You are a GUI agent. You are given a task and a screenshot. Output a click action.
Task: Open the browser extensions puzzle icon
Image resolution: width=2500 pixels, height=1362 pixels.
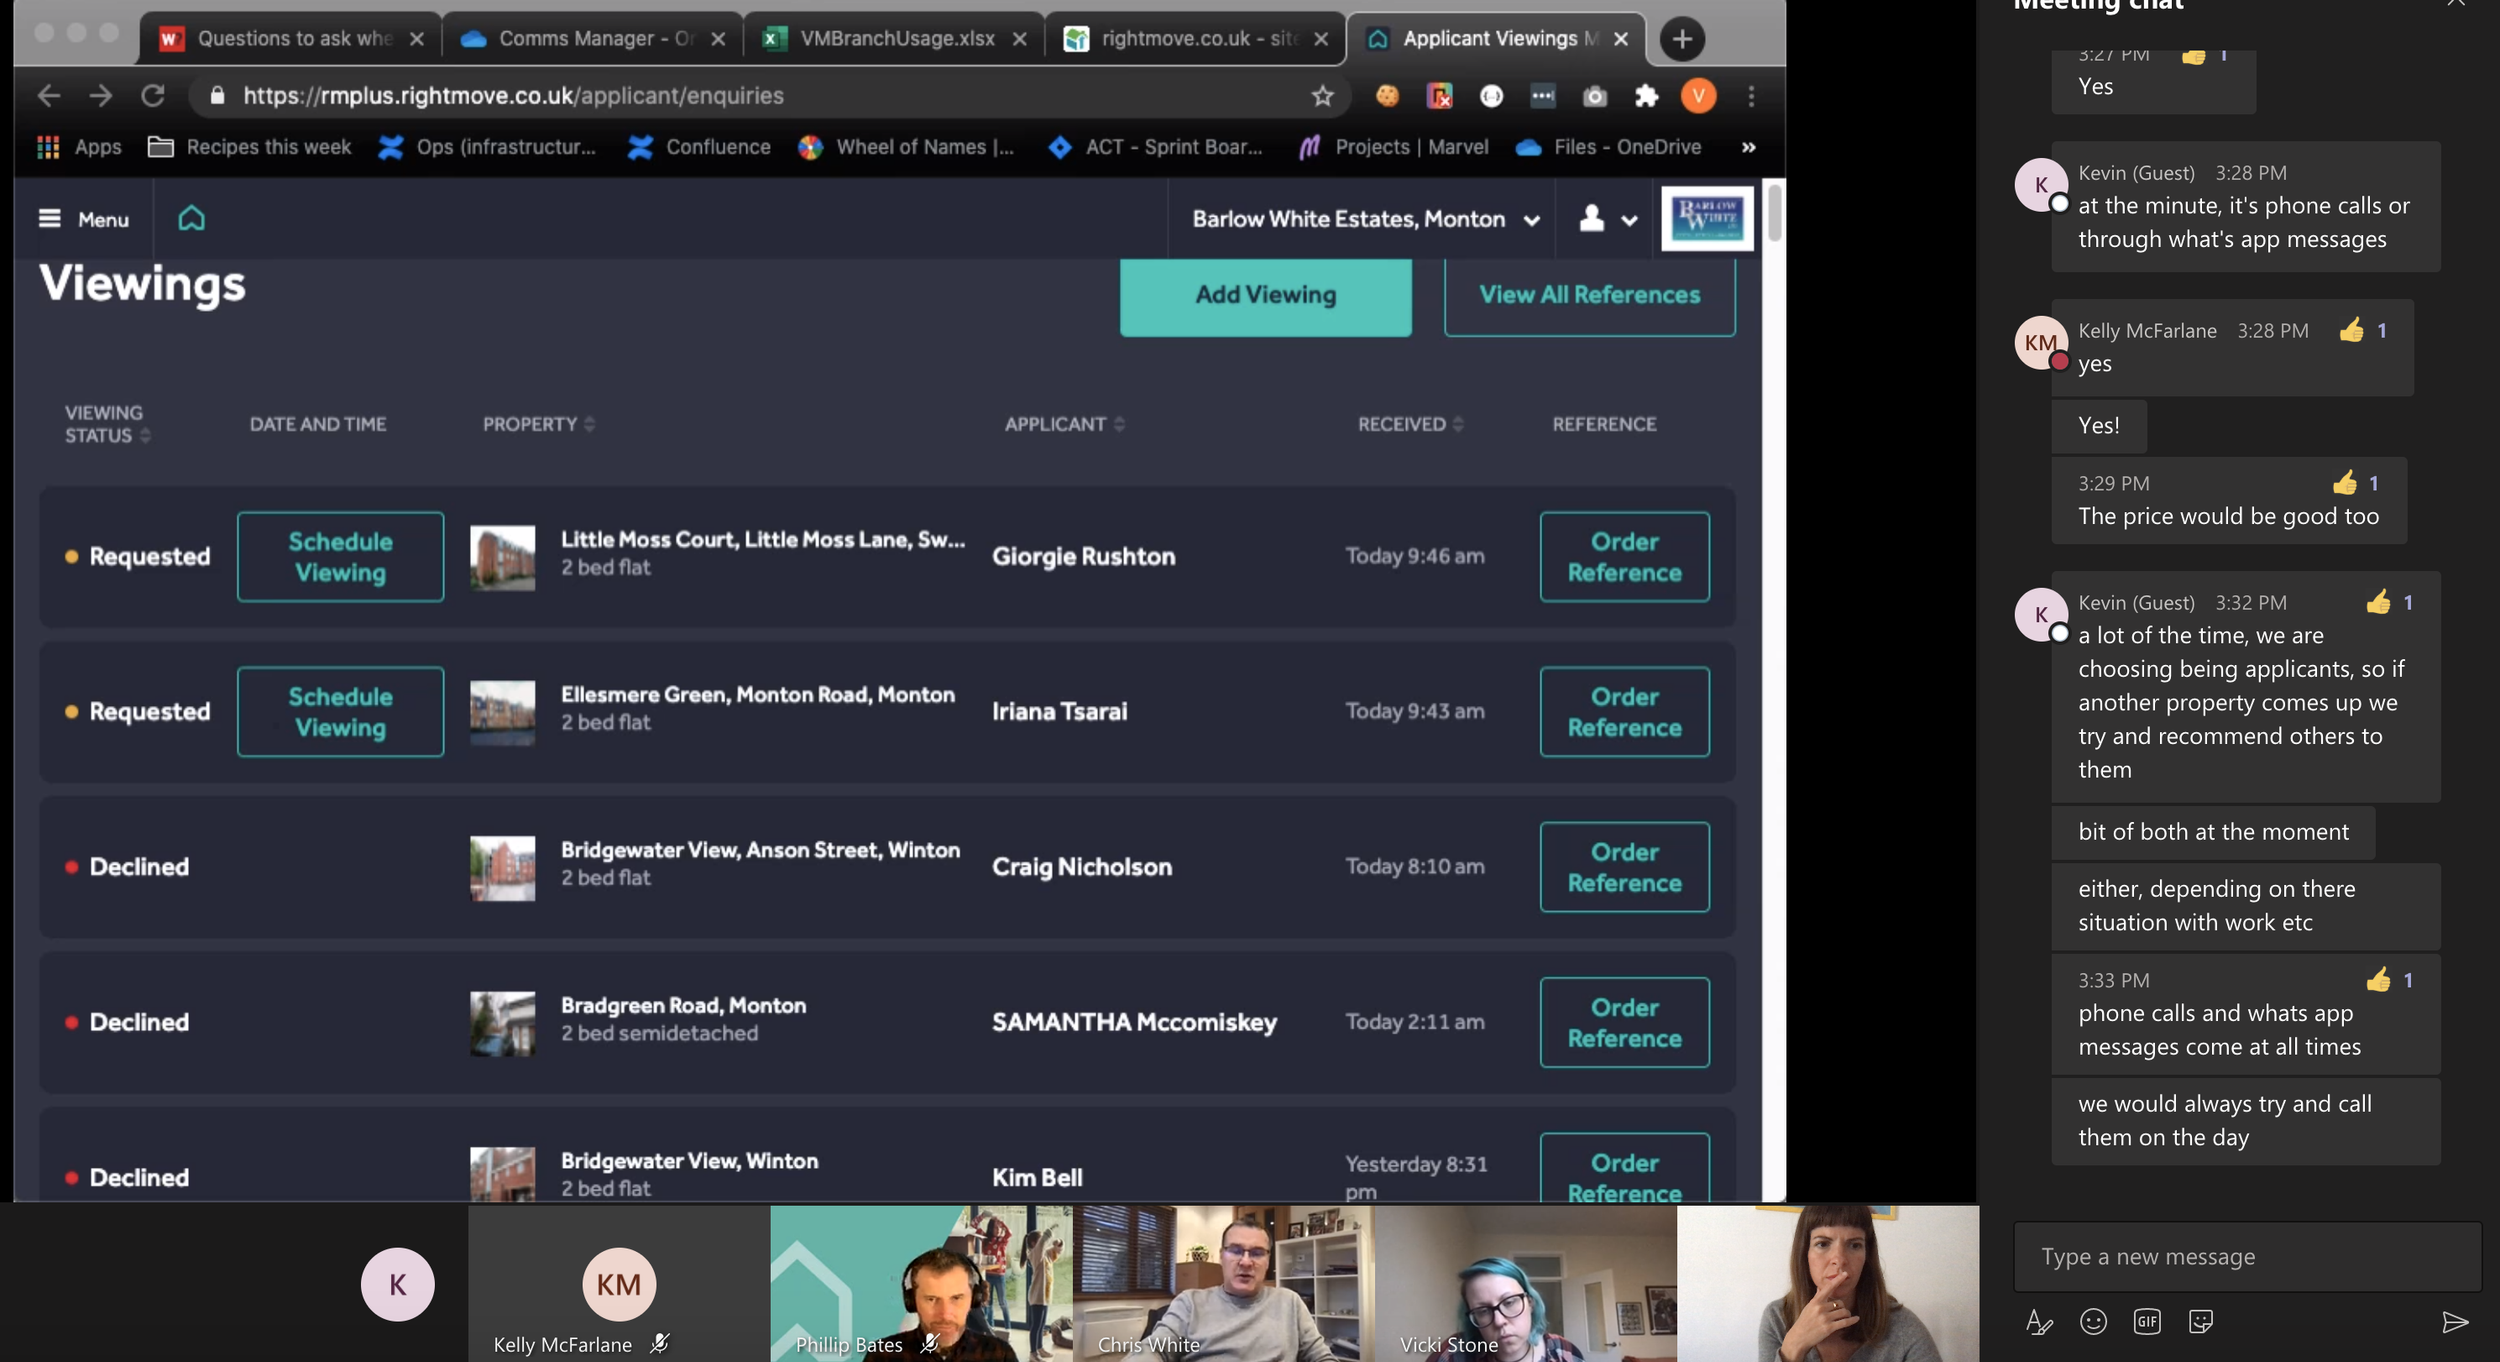pyautogui.click(x=1646, y=96)
